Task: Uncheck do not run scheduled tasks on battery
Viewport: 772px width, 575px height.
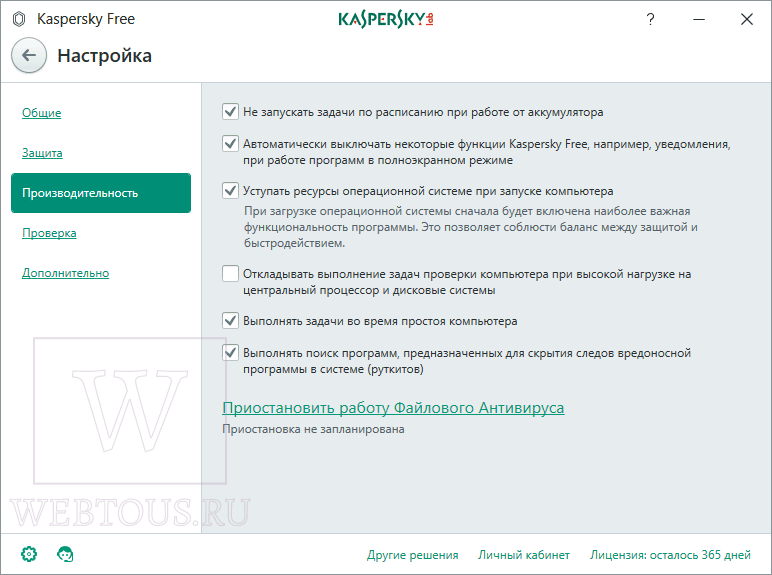Action: click(230, 112)
